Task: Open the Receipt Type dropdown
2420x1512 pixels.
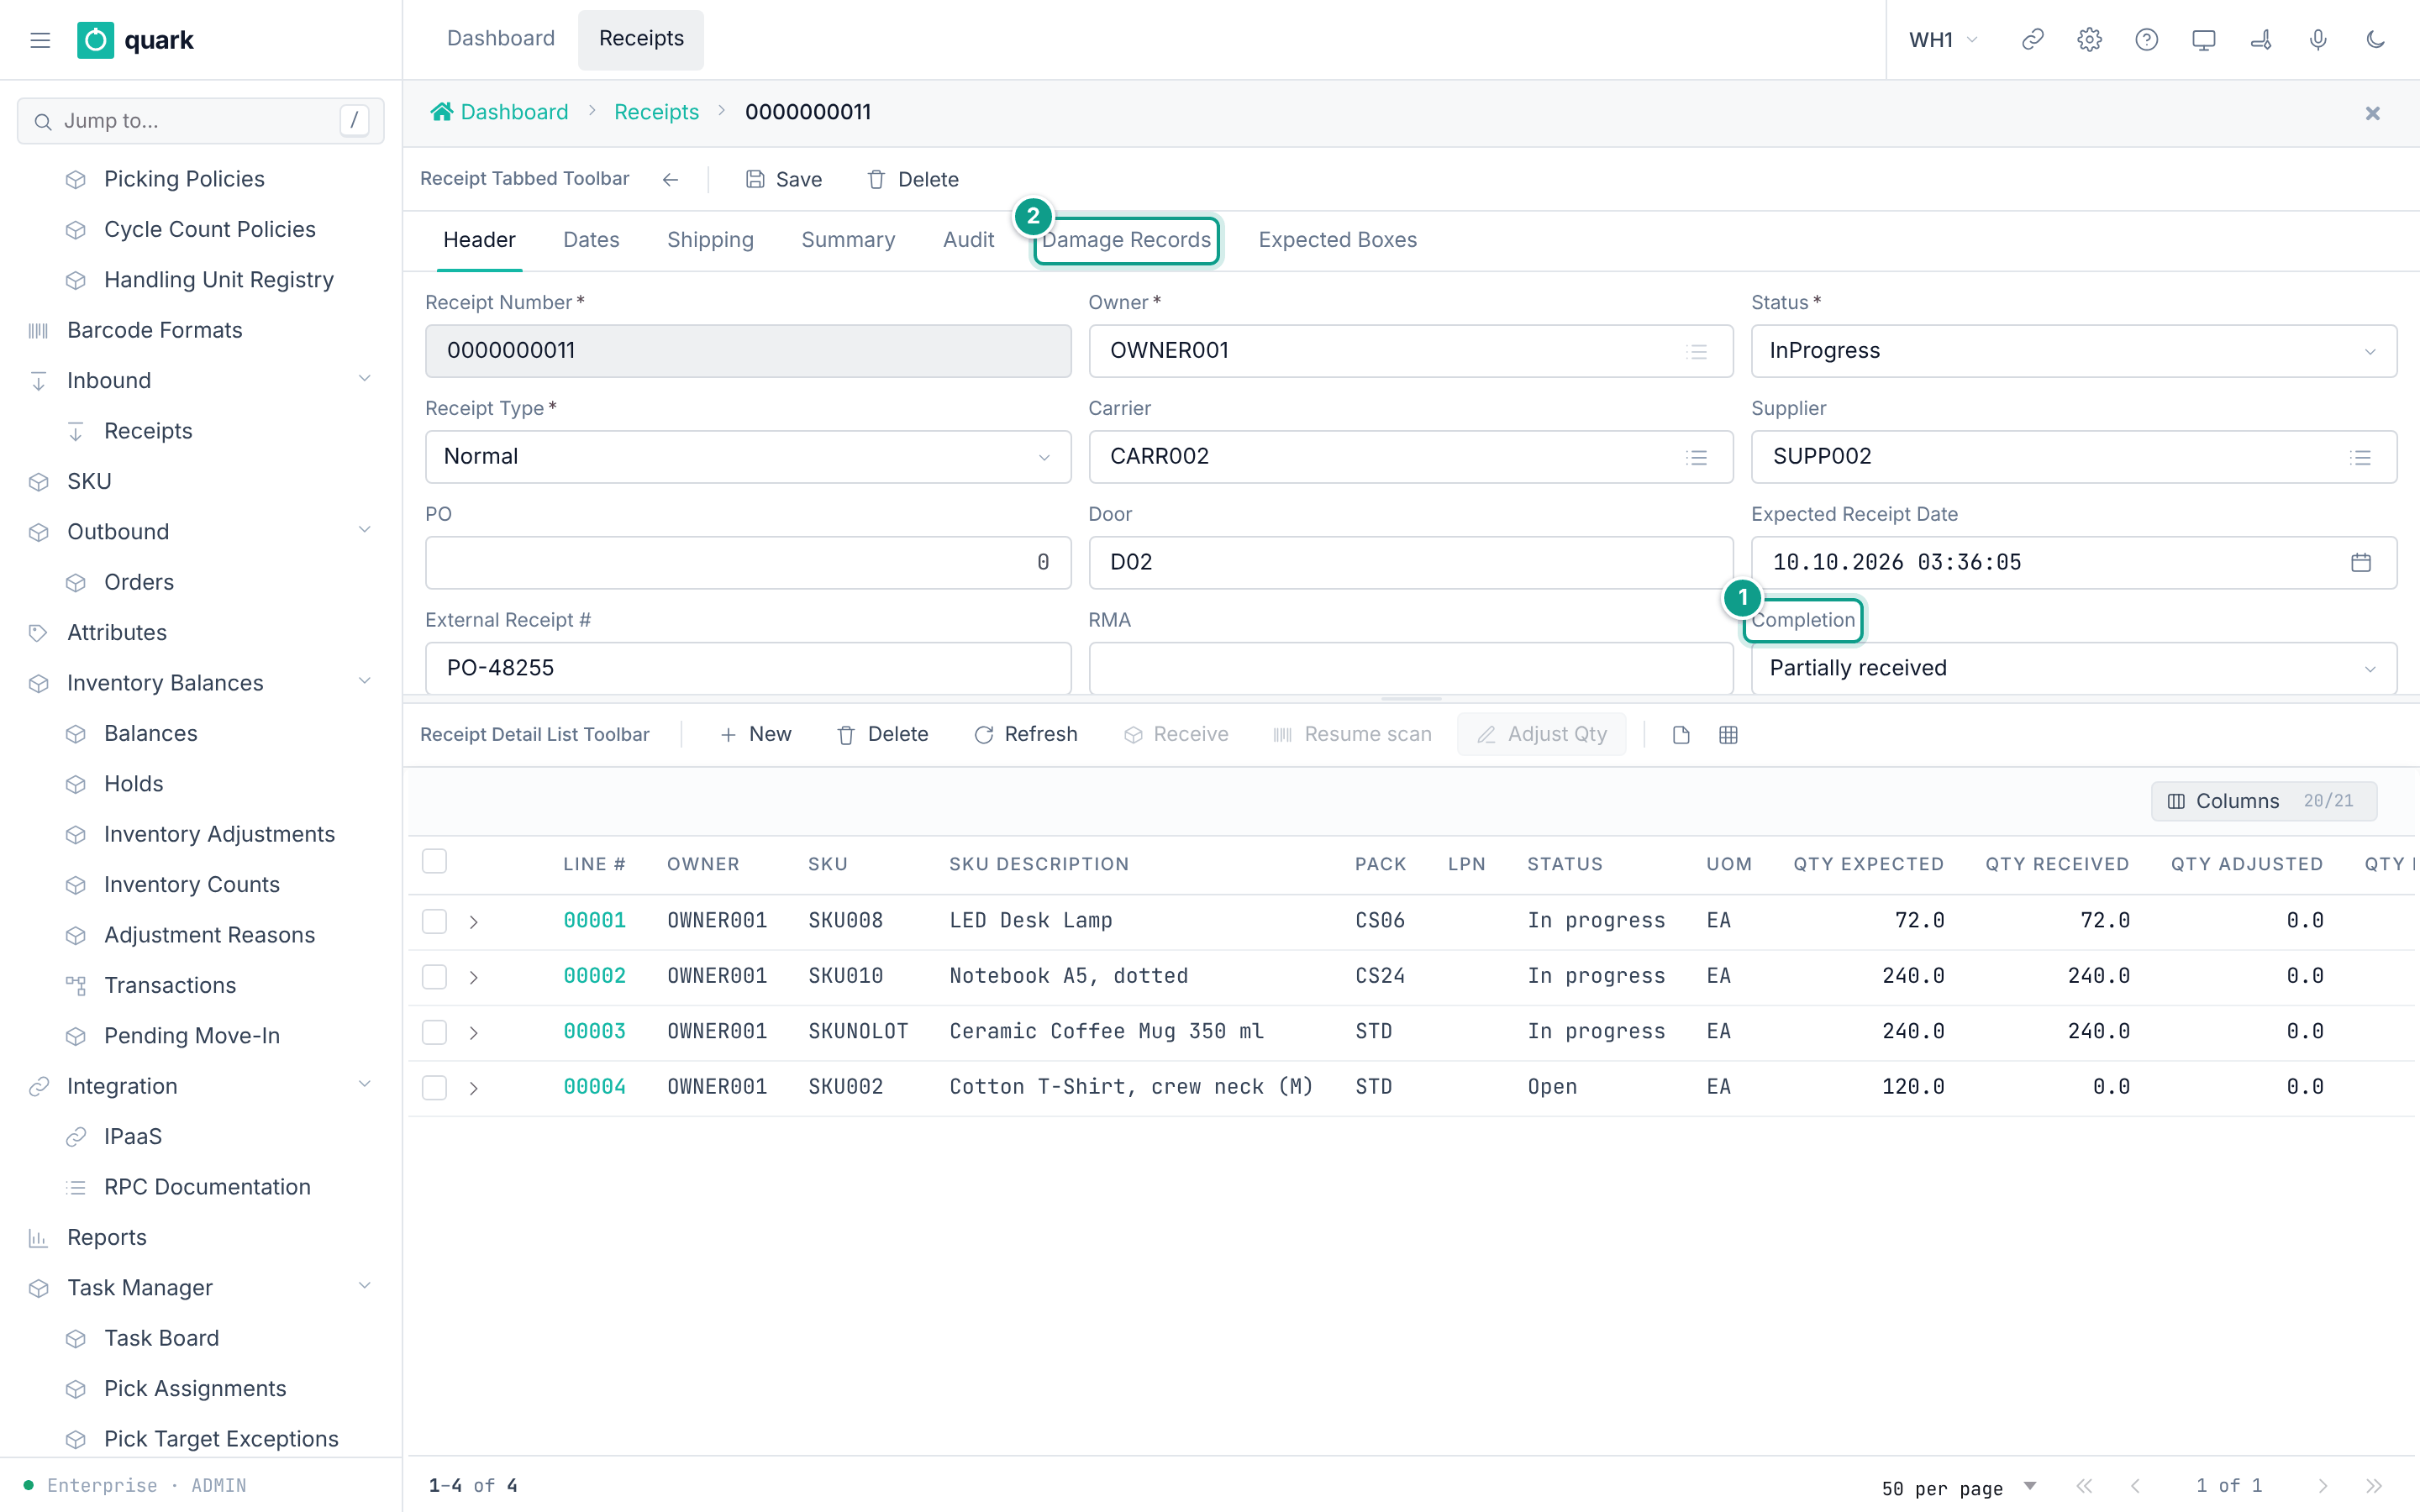Action: click(x=747, y=457)
